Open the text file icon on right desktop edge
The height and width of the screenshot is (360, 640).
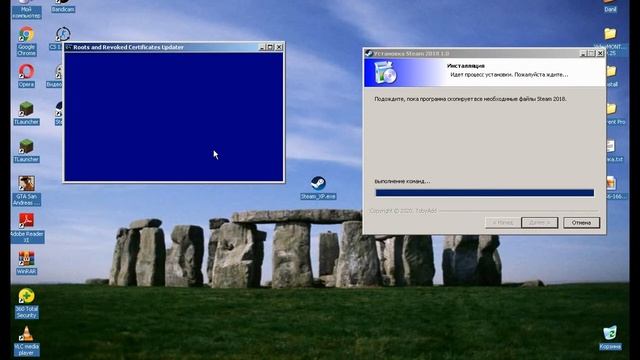coord(611,150)
